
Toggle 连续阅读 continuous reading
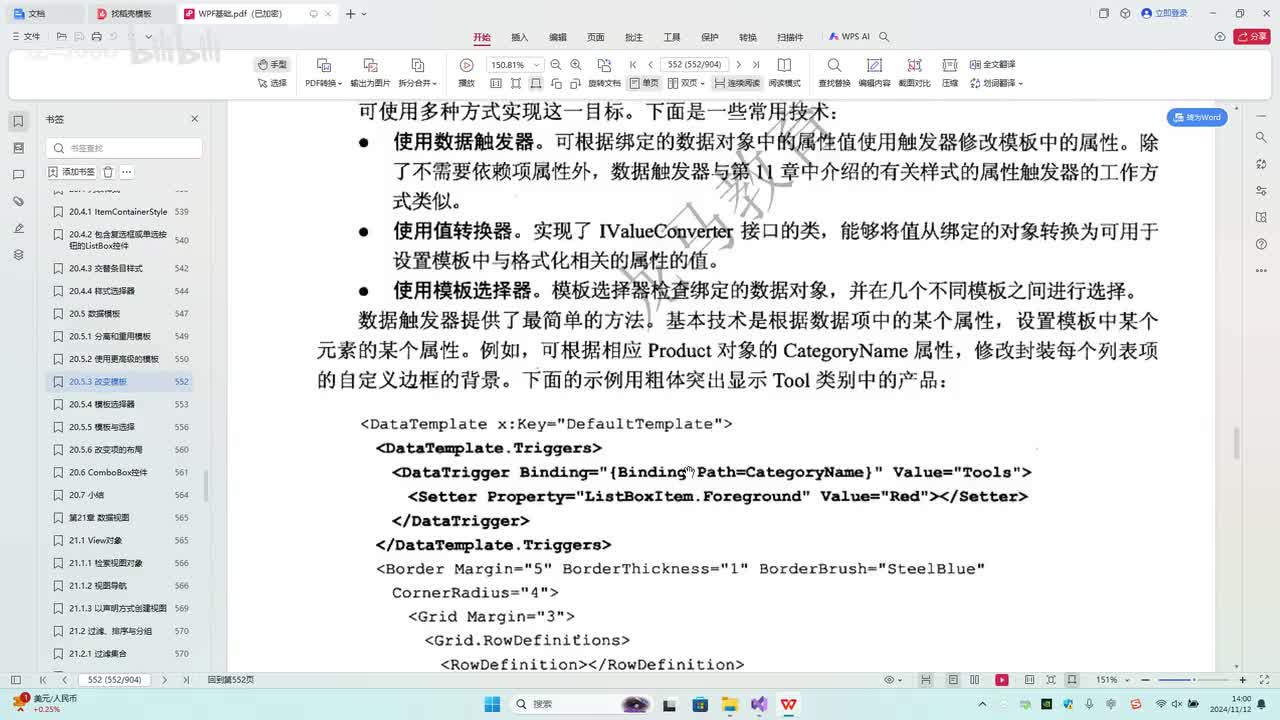(737, 83)
